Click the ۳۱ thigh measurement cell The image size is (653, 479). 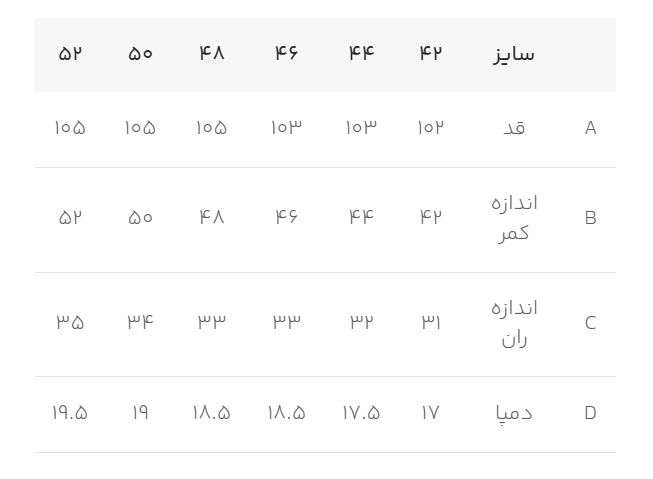430,323
